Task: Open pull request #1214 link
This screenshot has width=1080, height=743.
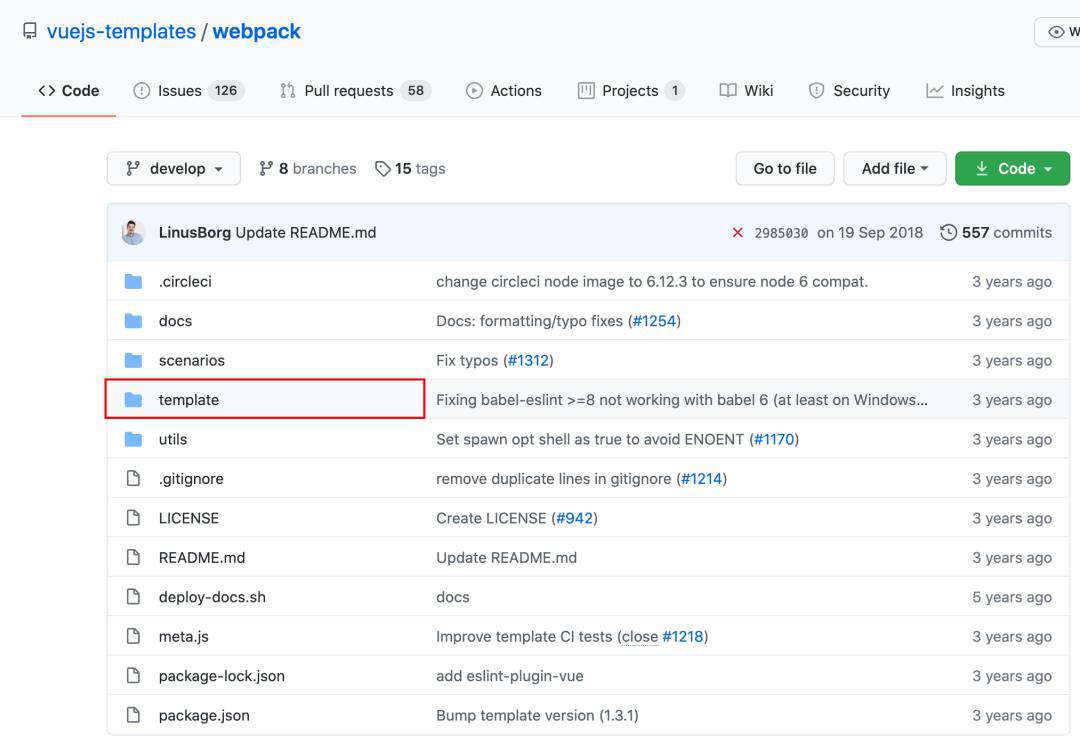Action: pos(702,479)
